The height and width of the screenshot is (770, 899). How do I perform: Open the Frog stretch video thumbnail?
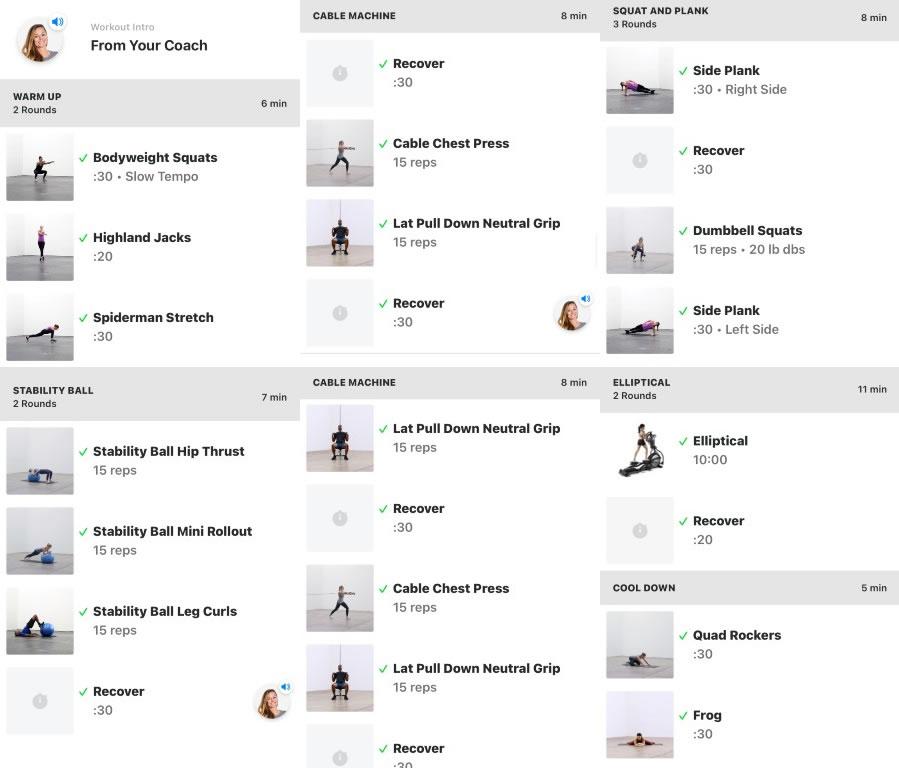click(640, 725)
